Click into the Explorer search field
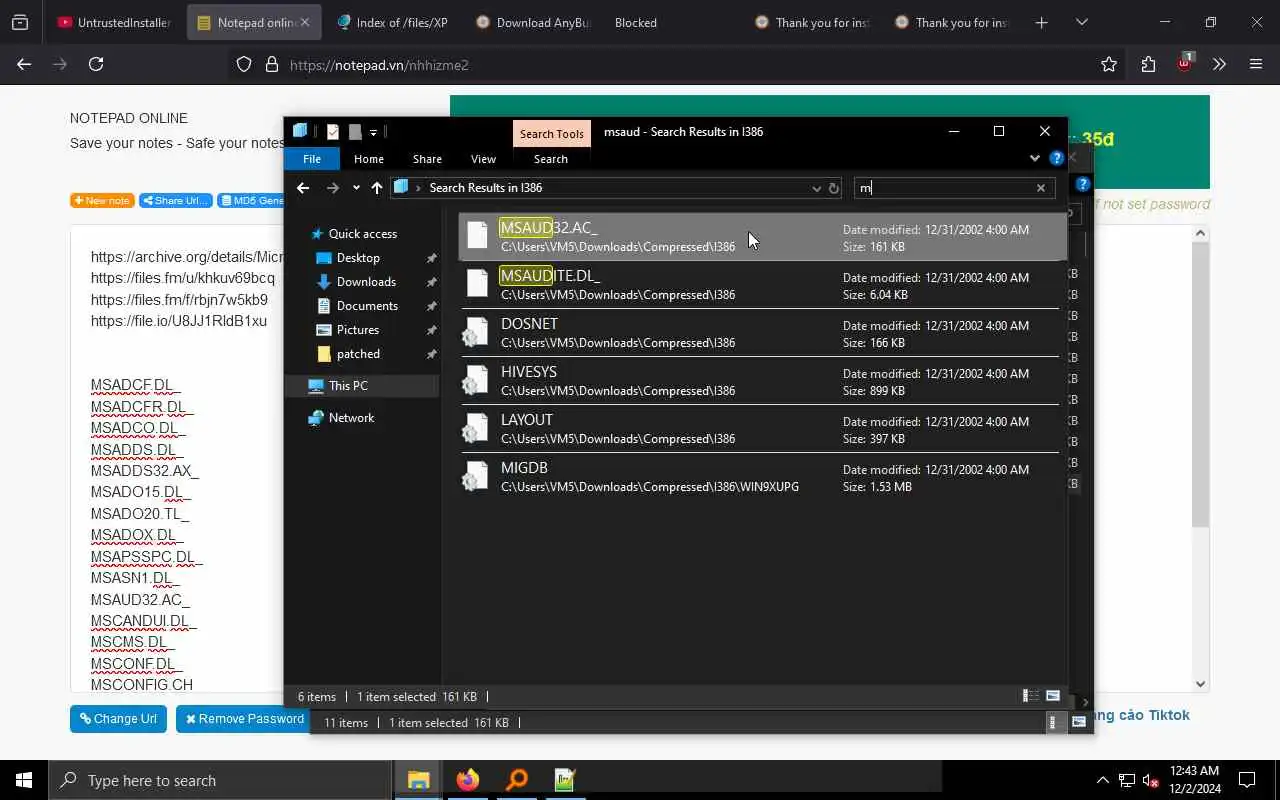The height and width of the screenshot is (800, 1280). click(943, 188)
